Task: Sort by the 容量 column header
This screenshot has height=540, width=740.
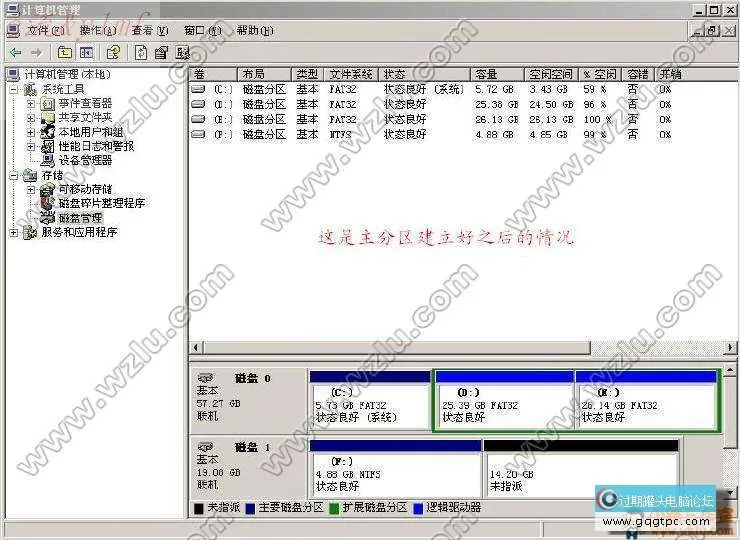Action: [x=497, y=74]
